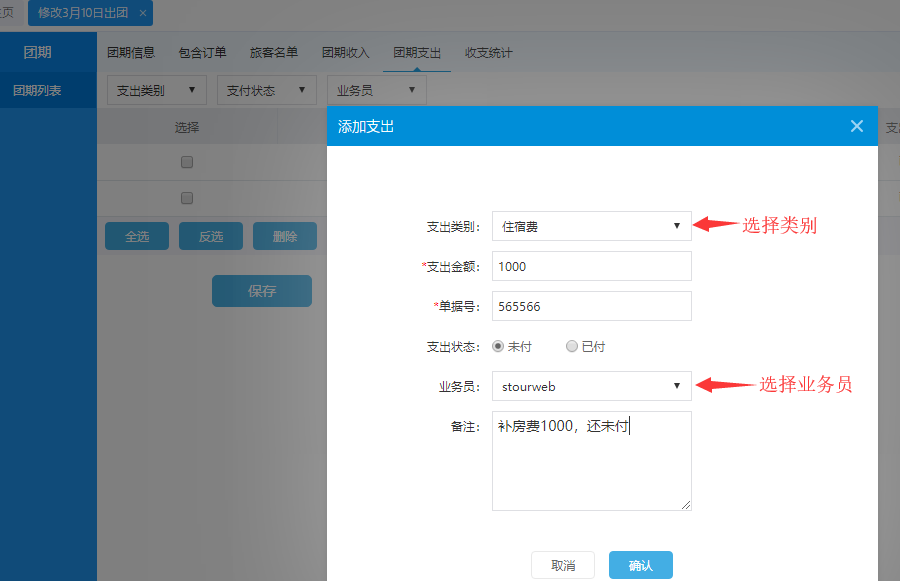Select the 未付 radio button

(498, 346)
